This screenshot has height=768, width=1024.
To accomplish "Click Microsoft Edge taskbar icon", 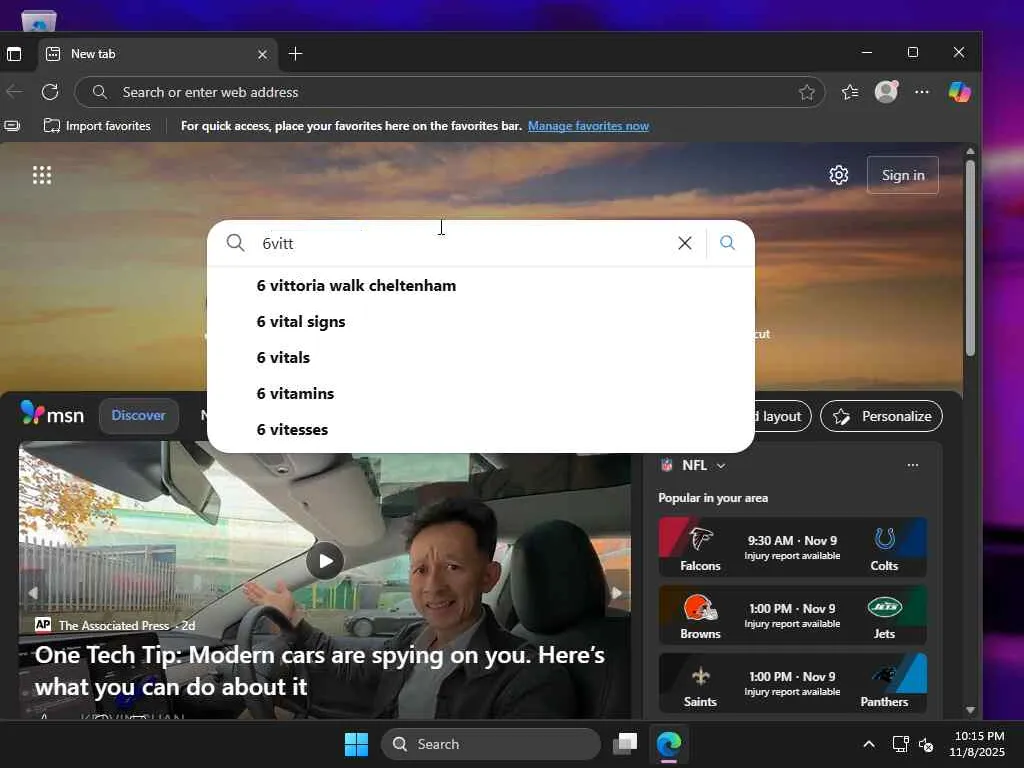I will [669, 744].
